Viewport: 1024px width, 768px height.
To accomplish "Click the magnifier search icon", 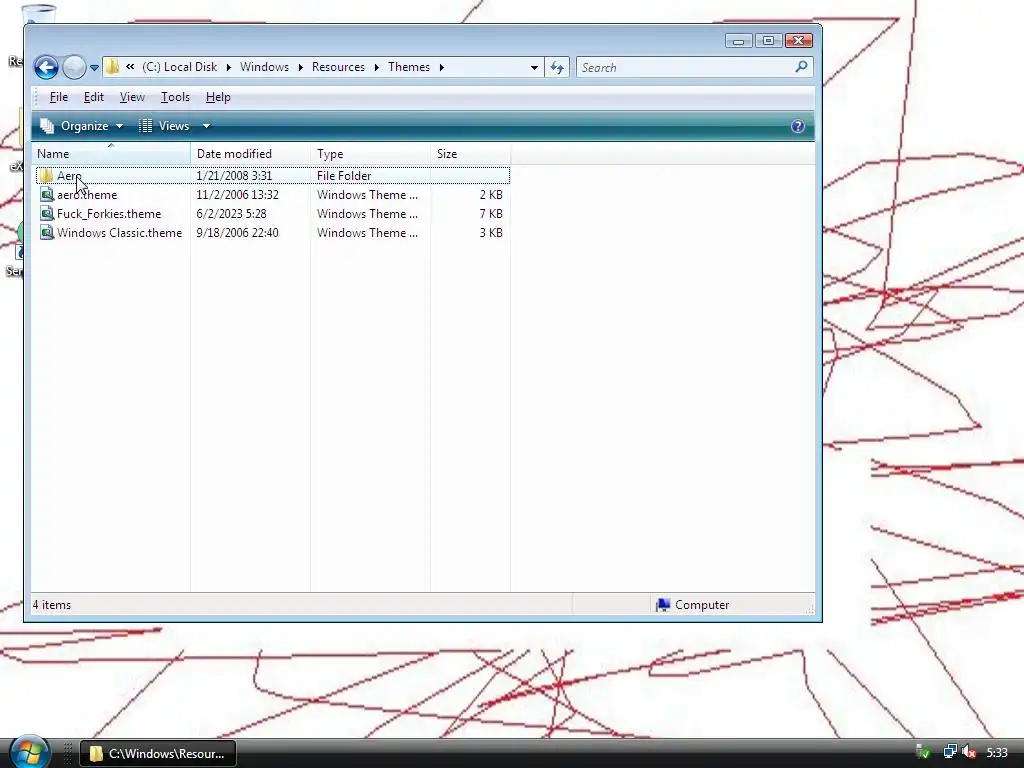I will coord(801,67).
